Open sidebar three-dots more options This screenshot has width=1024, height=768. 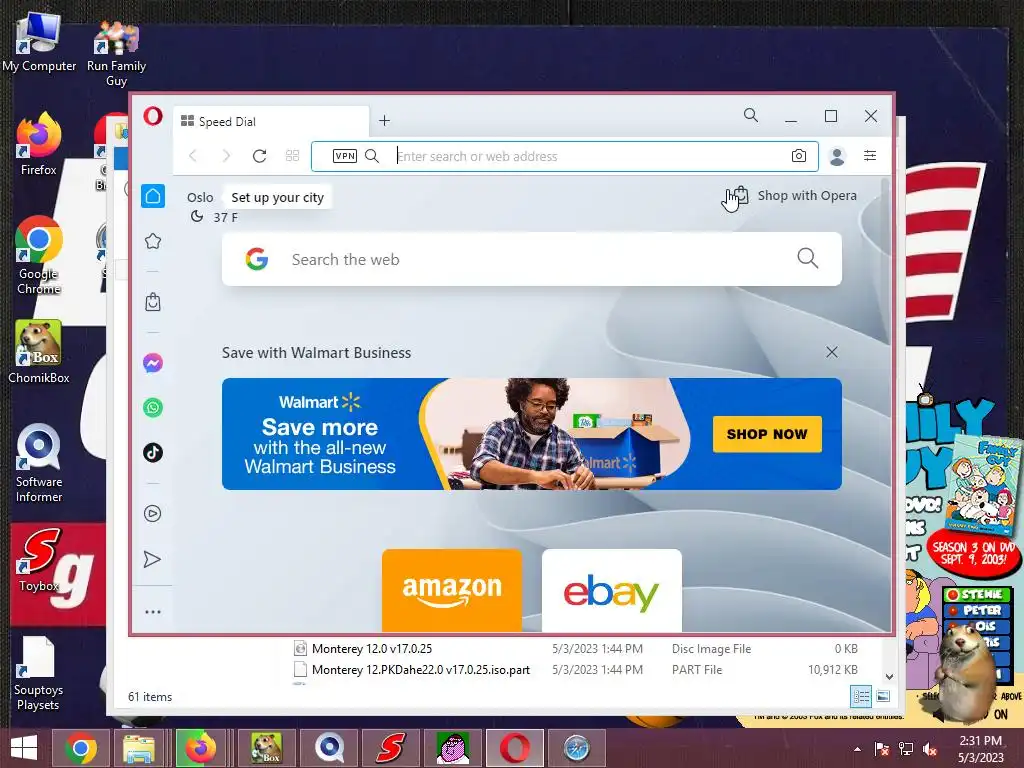click(153, 612)
